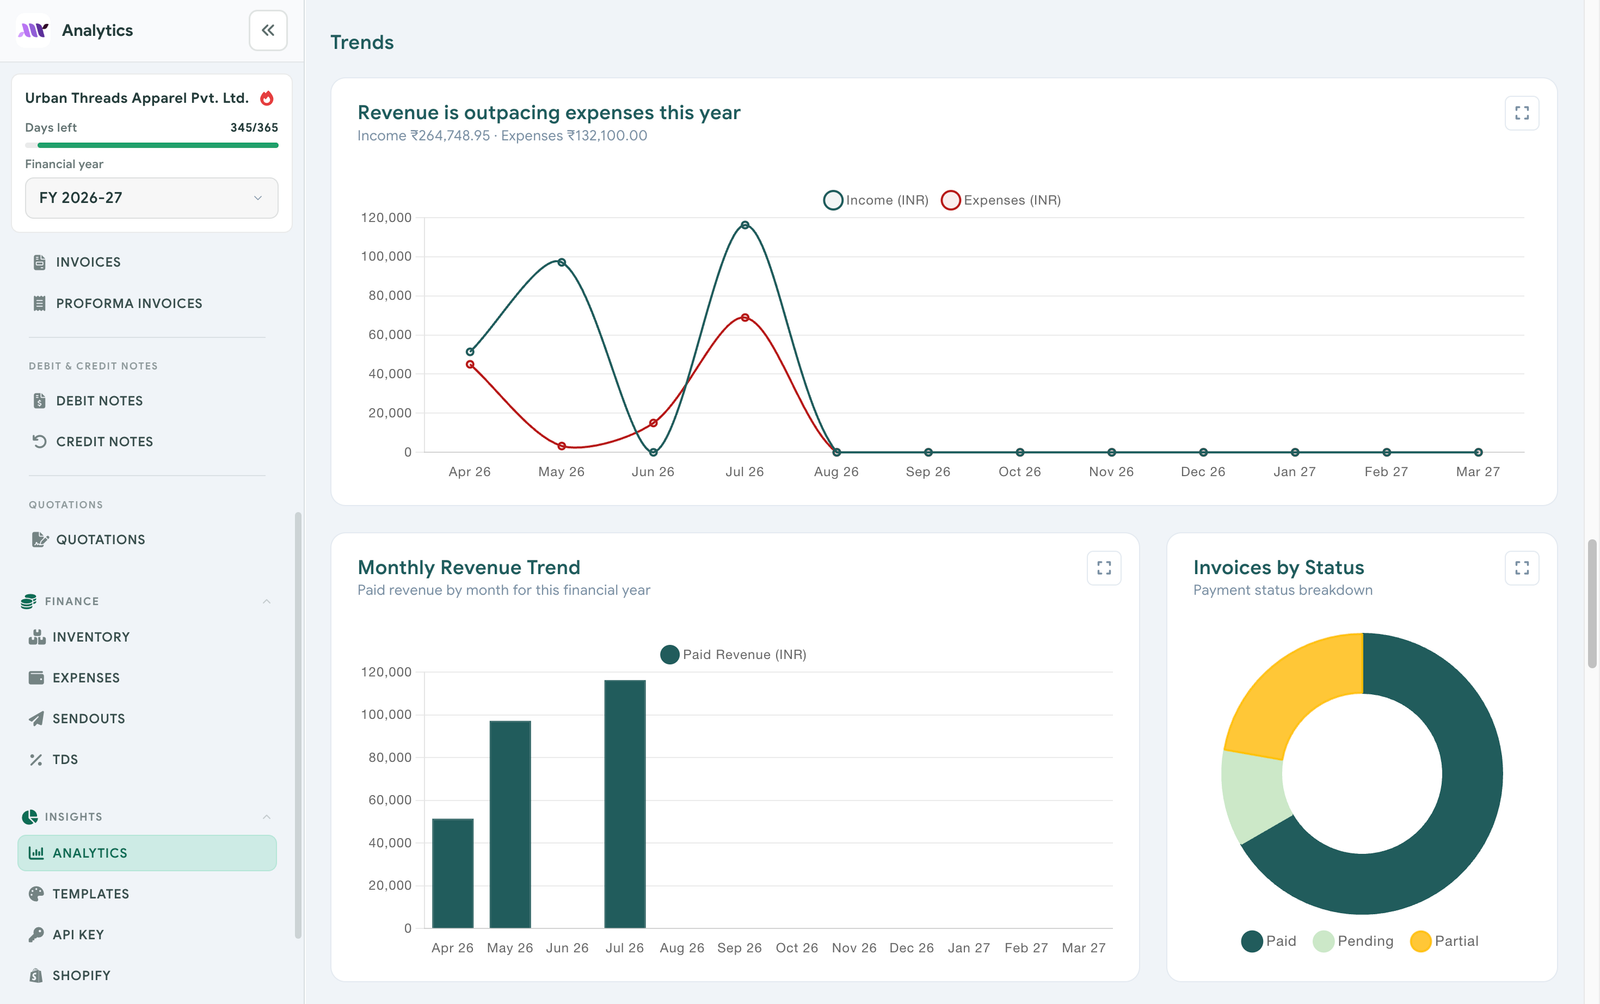The image size is (1600, 1004).
Task: Expand the revenue vs expenses chart fullscreen
Action: (x=1522, y=113)
